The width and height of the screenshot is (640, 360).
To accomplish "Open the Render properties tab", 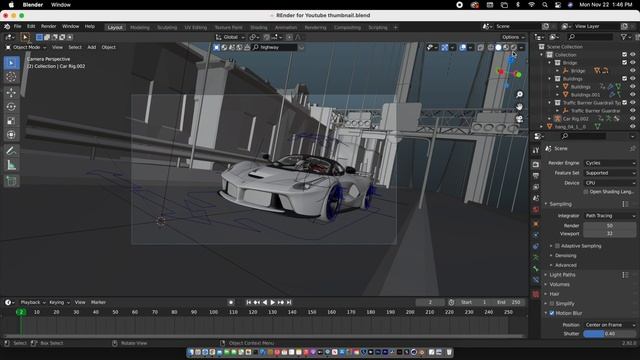I will (536, 164).
